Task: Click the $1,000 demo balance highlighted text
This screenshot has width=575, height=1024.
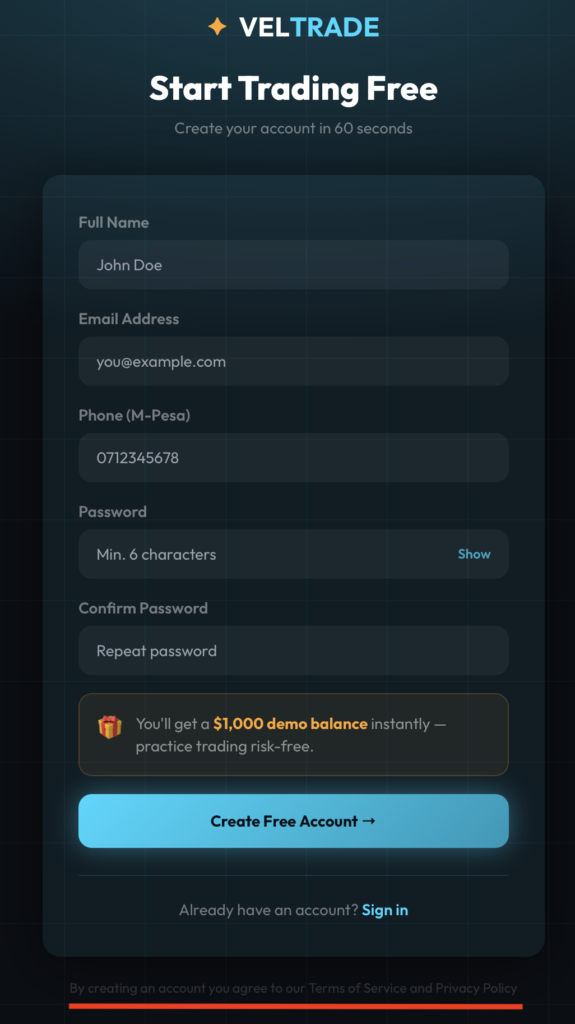Action: tap(290, 724)
